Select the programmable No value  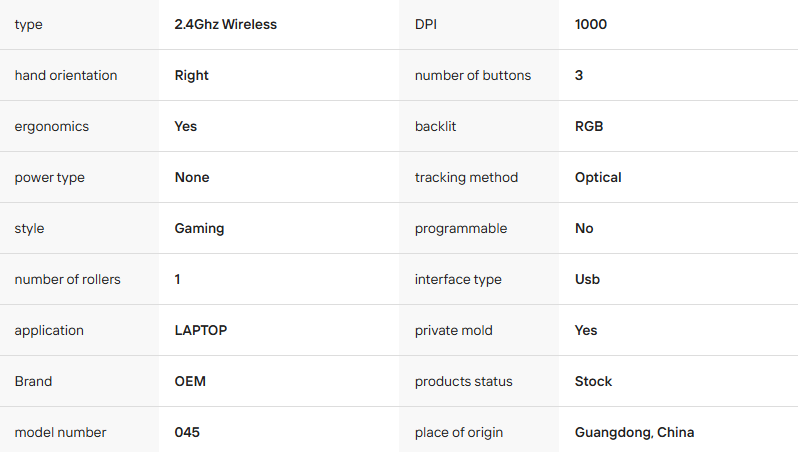[584, 228]
